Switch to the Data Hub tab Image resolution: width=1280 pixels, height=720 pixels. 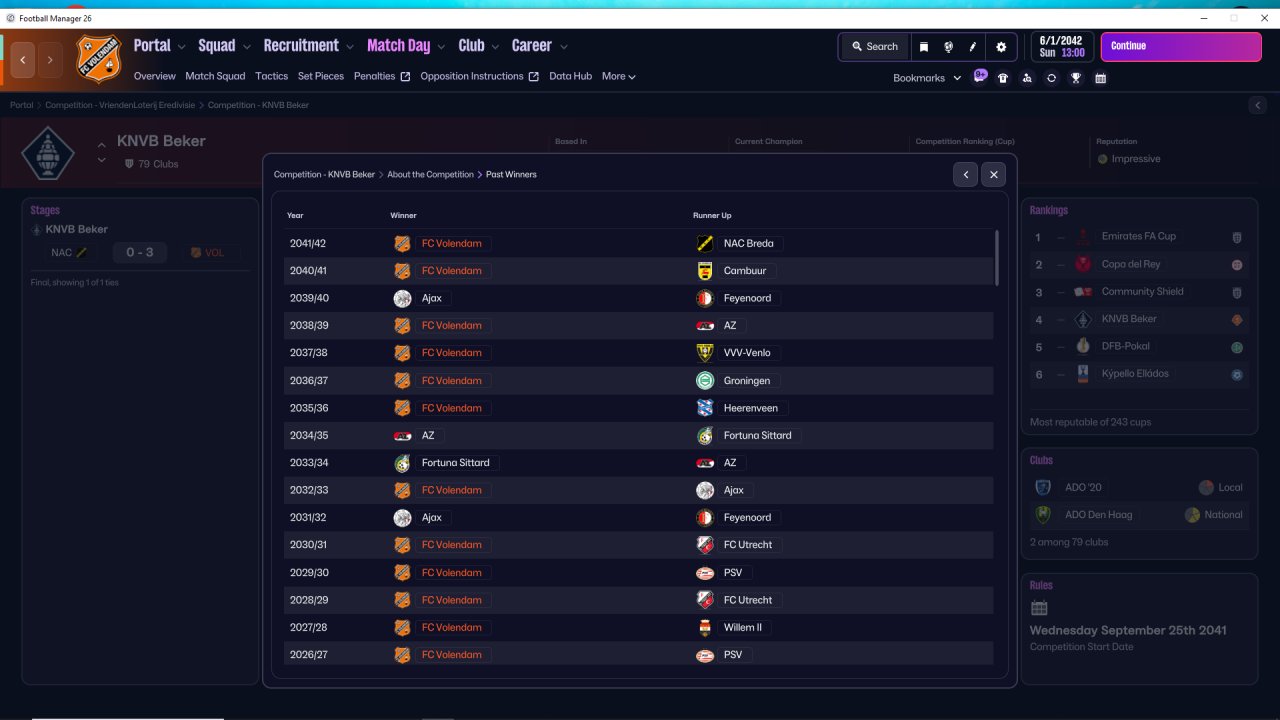[x=571, y=76]
